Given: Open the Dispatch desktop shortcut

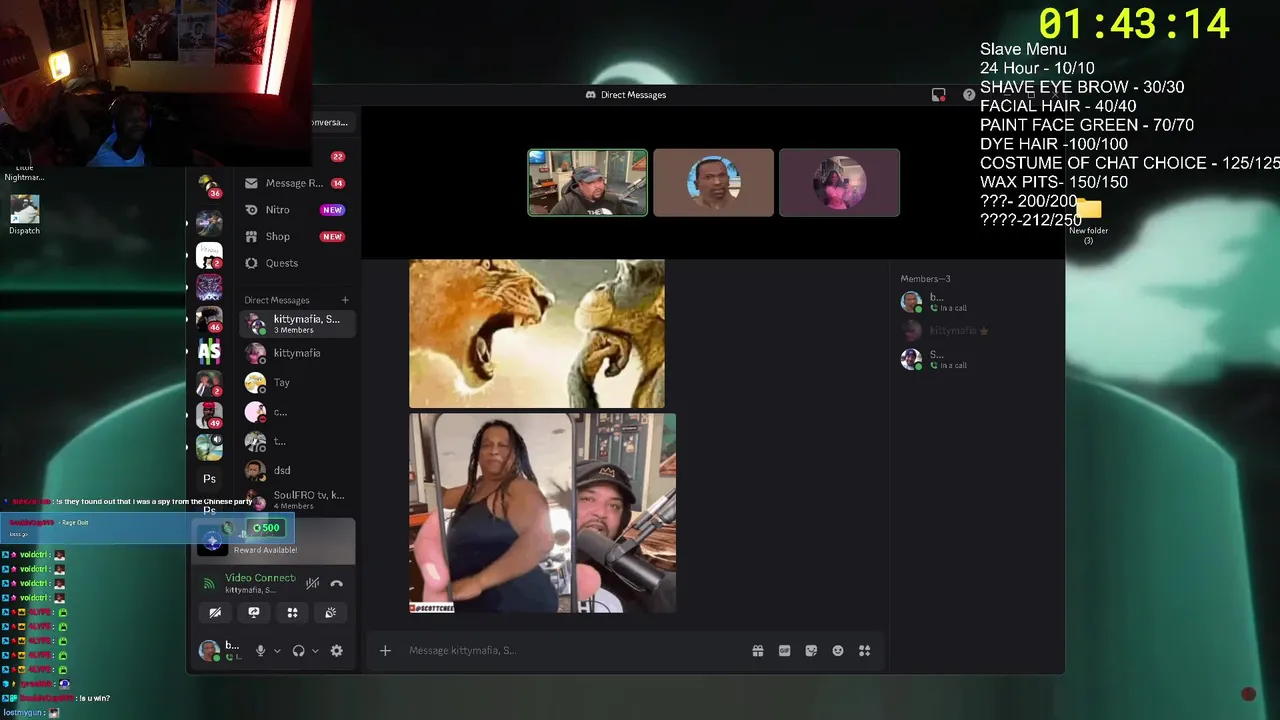Looking at the screenshot, I should [x=24, y=214].
